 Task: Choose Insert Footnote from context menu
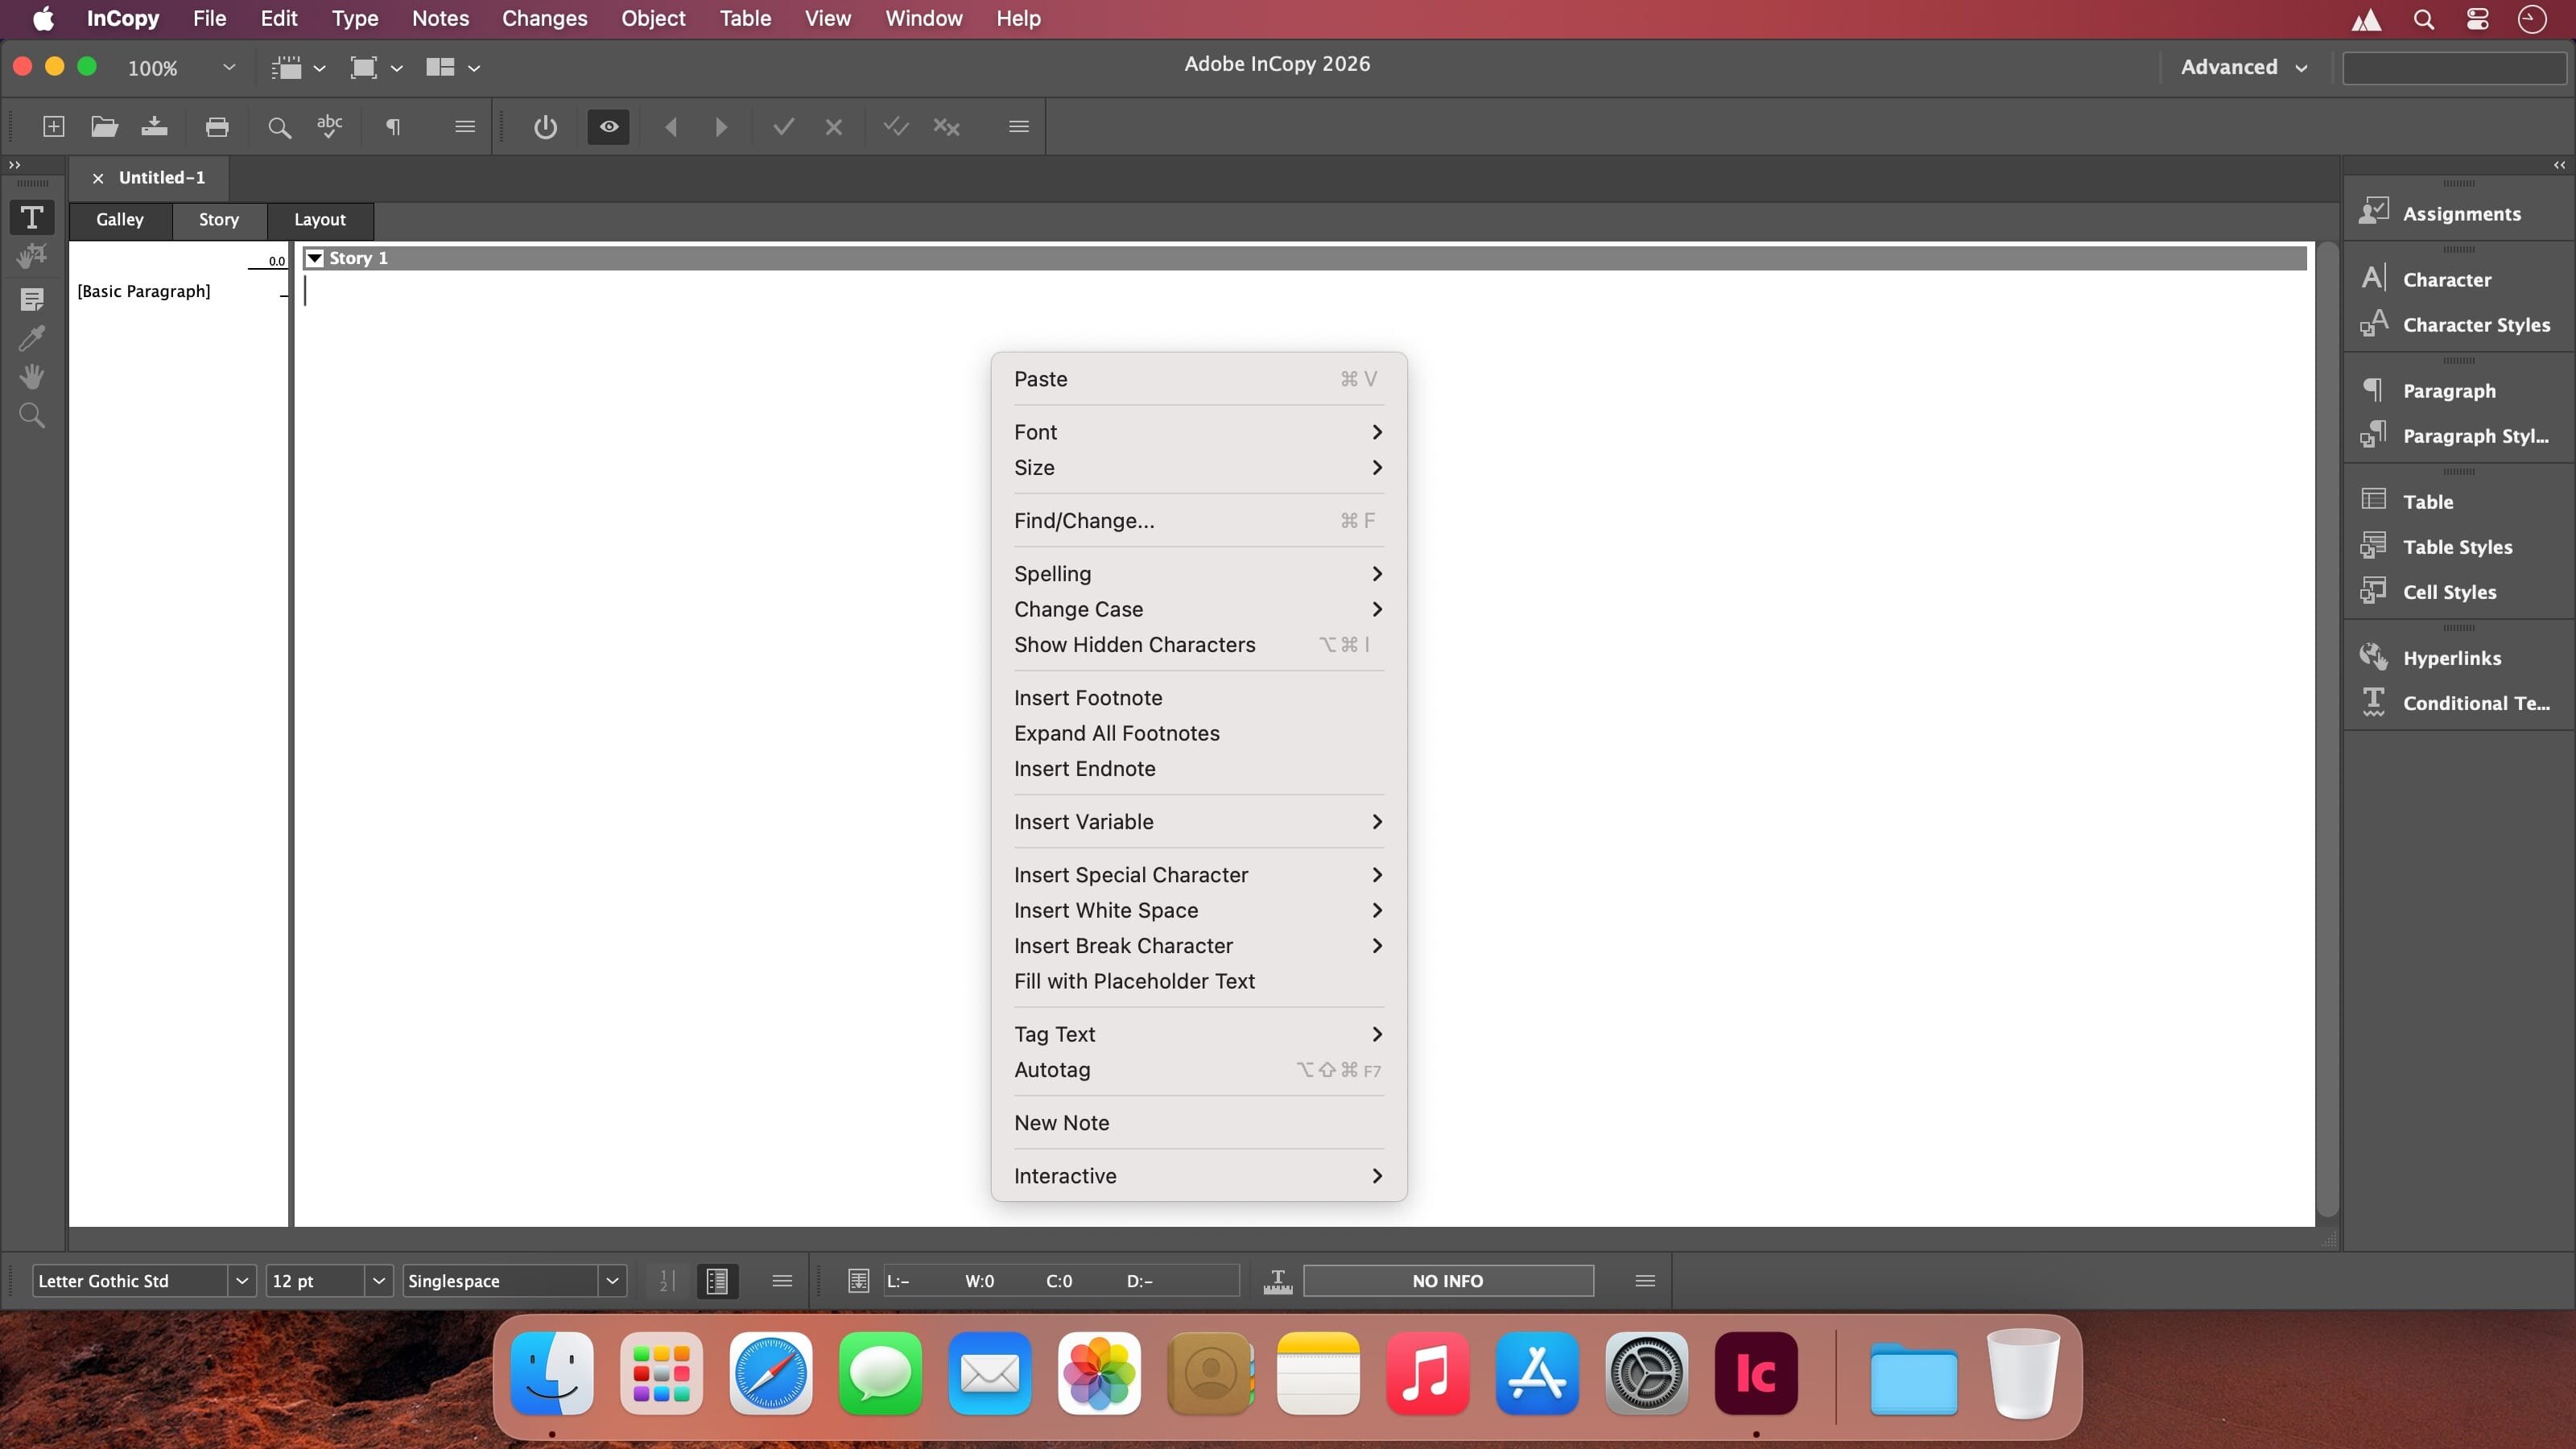pyautogui.click(x=1087, y=698)
